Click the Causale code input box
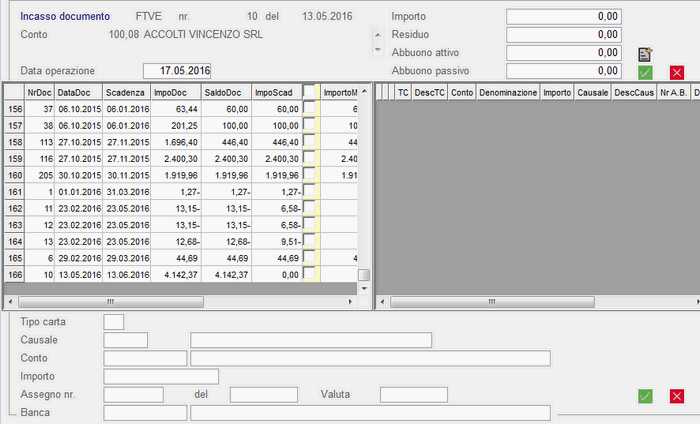This screenshot has width=700, height=424. 125,340
